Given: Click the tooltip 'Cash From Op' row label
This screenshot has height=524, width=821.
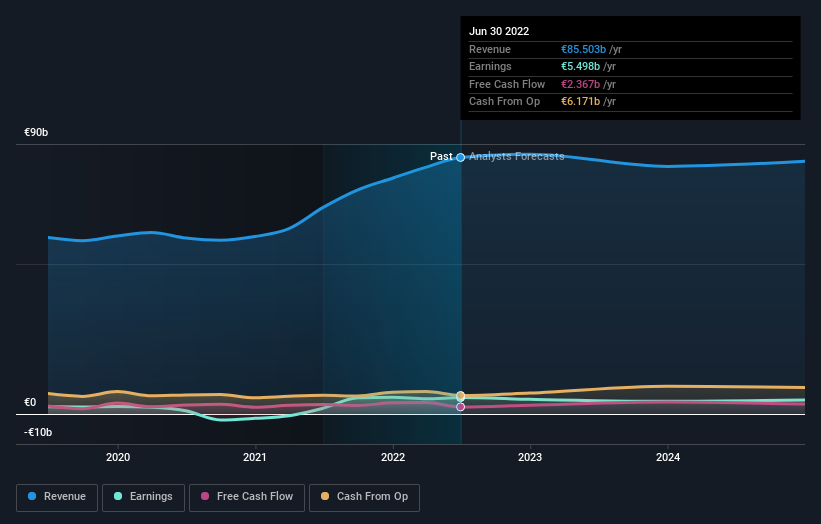Looking at the screenshot, I should pos(504,102).
